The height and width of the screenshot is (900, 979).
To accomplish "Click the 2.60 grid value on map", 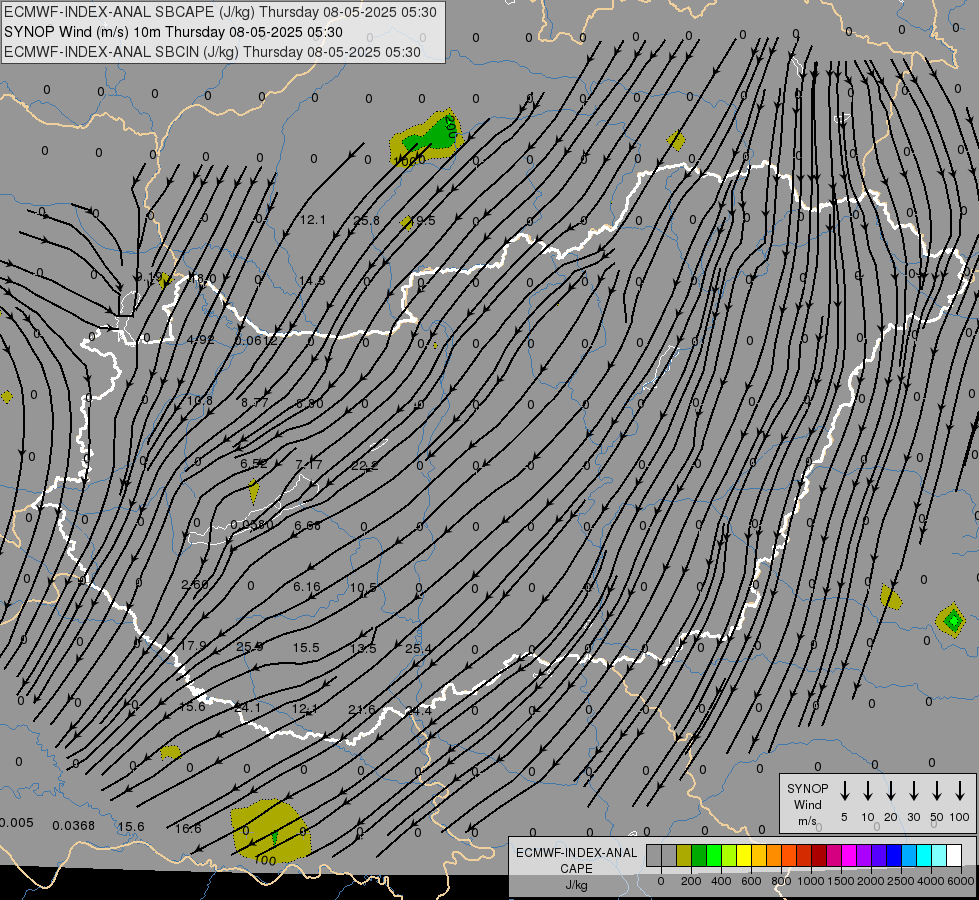I will pos(195,585).
